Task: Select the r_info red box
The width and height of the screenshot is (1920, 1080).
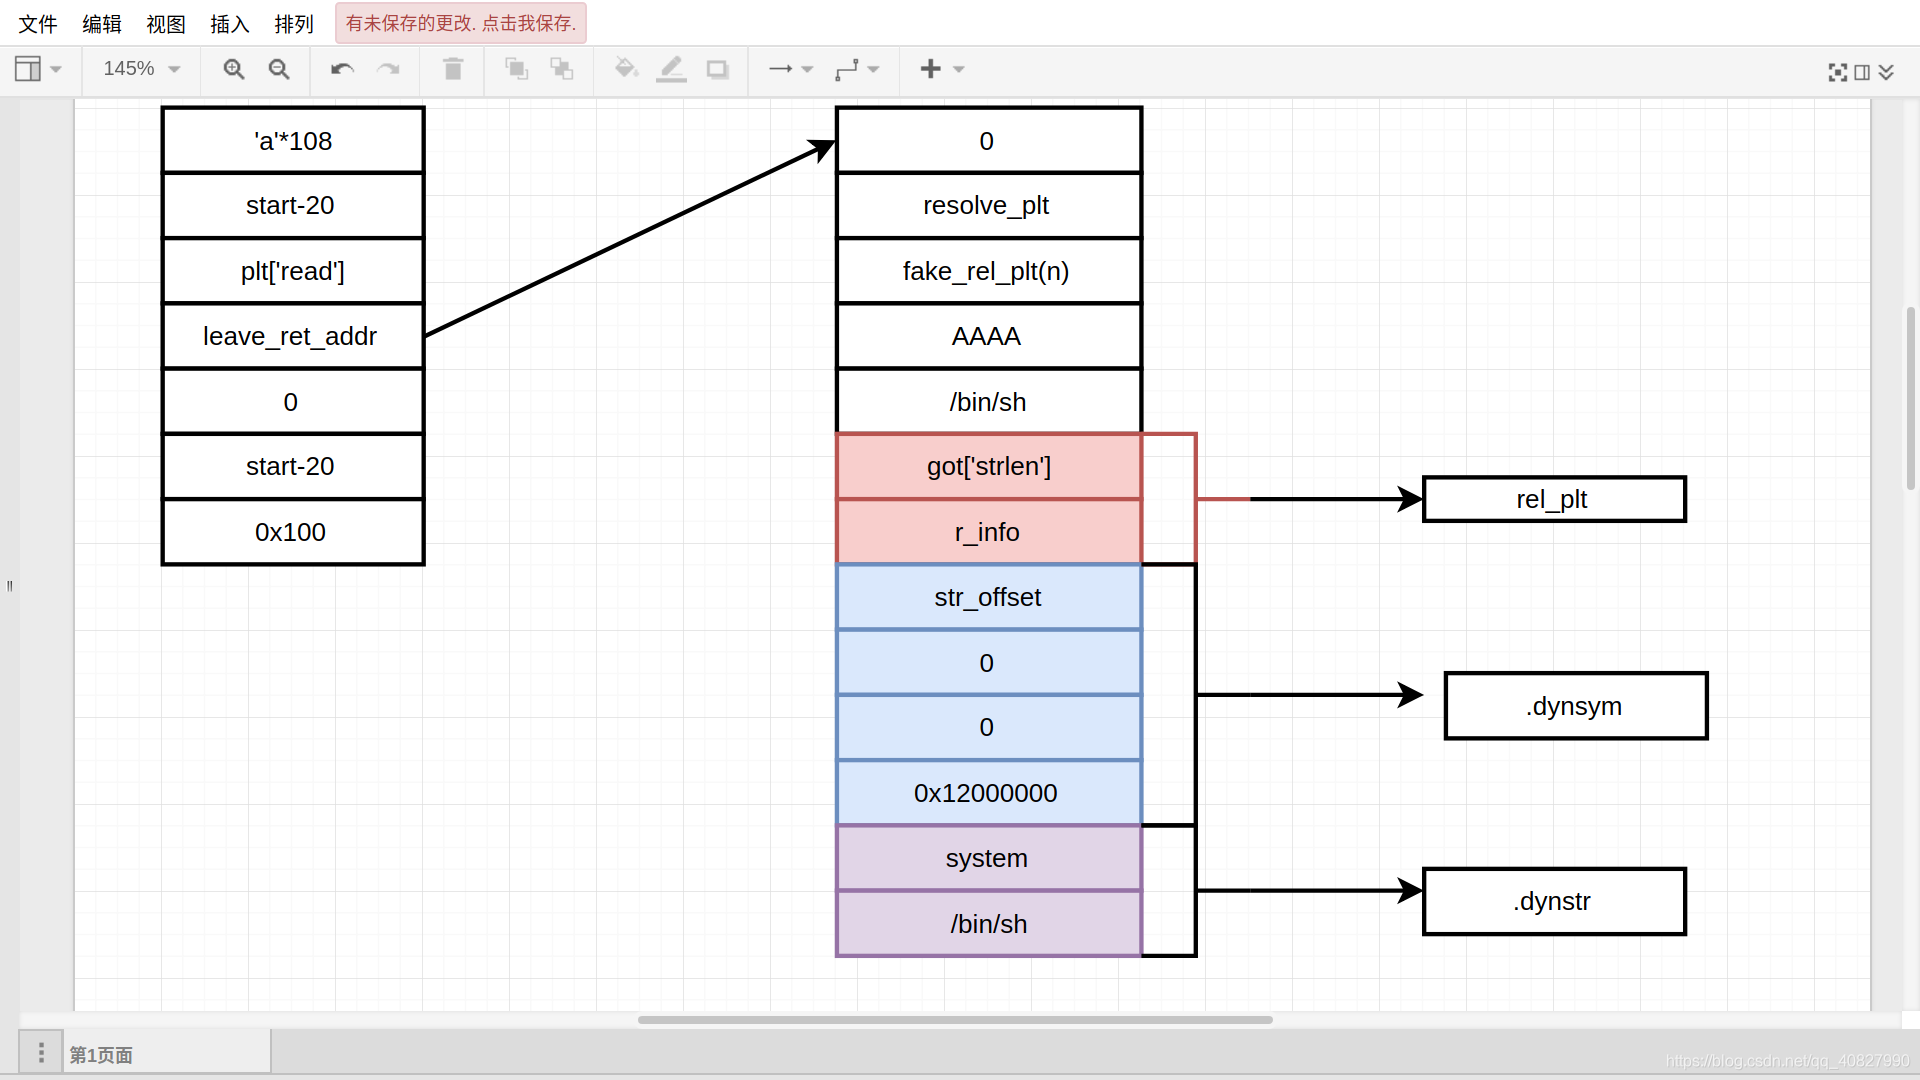Action: click(989, 532)
